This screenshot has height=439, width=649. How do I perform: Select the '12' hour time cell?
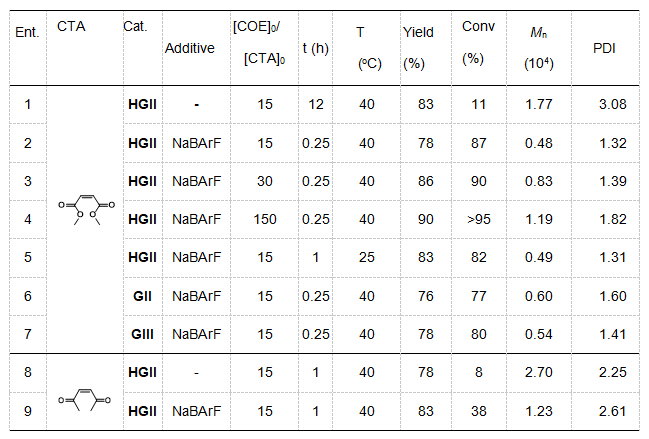(x=315, y=103)
